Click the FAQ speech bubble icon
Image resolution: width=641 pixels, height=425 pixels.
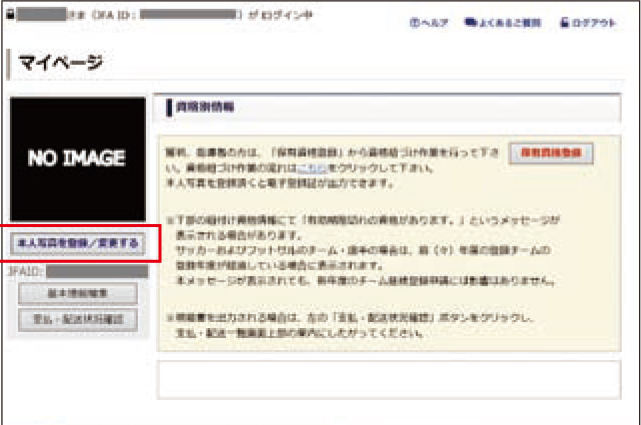[x=469, y=22]
